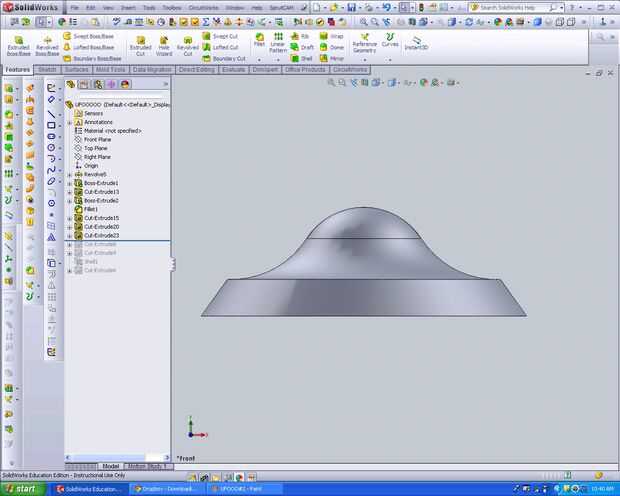The image size is (620, 496).
Task: Switch to UFOOO#2 Paint taskbar window
Action: [x=244, y=489]
